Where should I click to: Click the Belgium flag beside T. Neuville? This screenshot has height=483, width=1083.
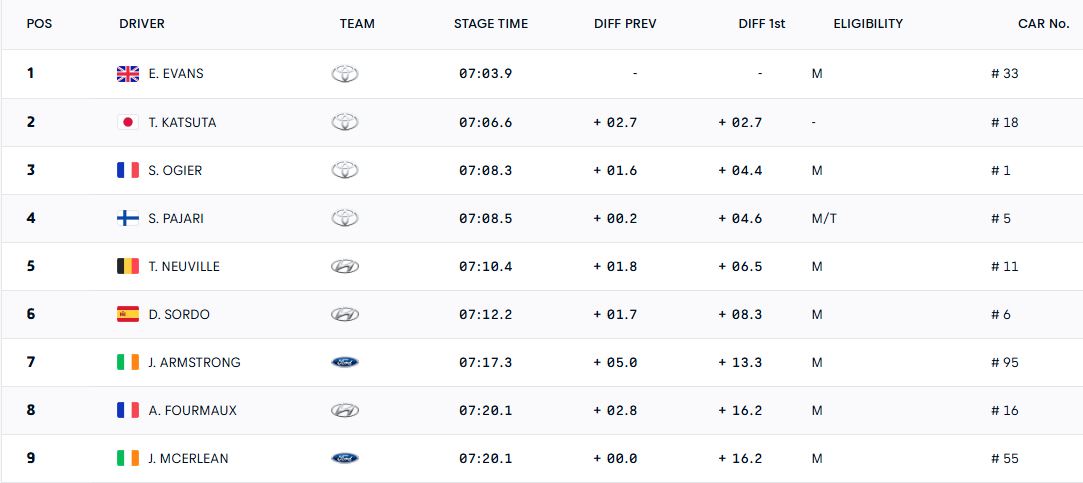click(x=128, y=266)
